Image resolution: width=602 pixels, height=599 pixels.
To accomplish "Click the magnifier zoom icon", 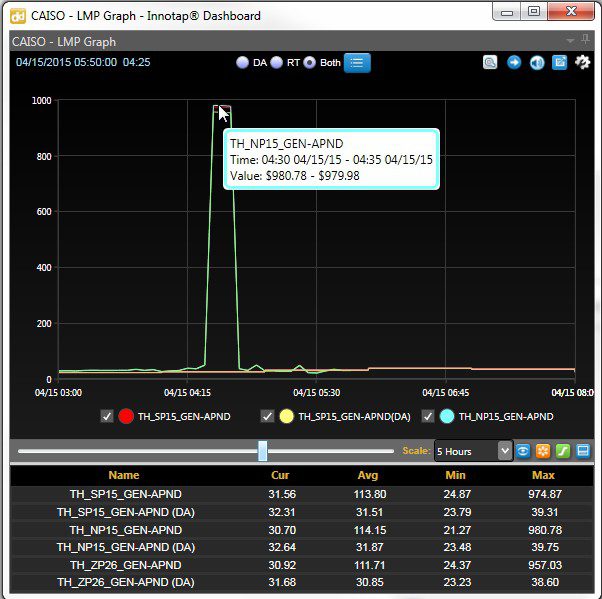I will (490, 62).
